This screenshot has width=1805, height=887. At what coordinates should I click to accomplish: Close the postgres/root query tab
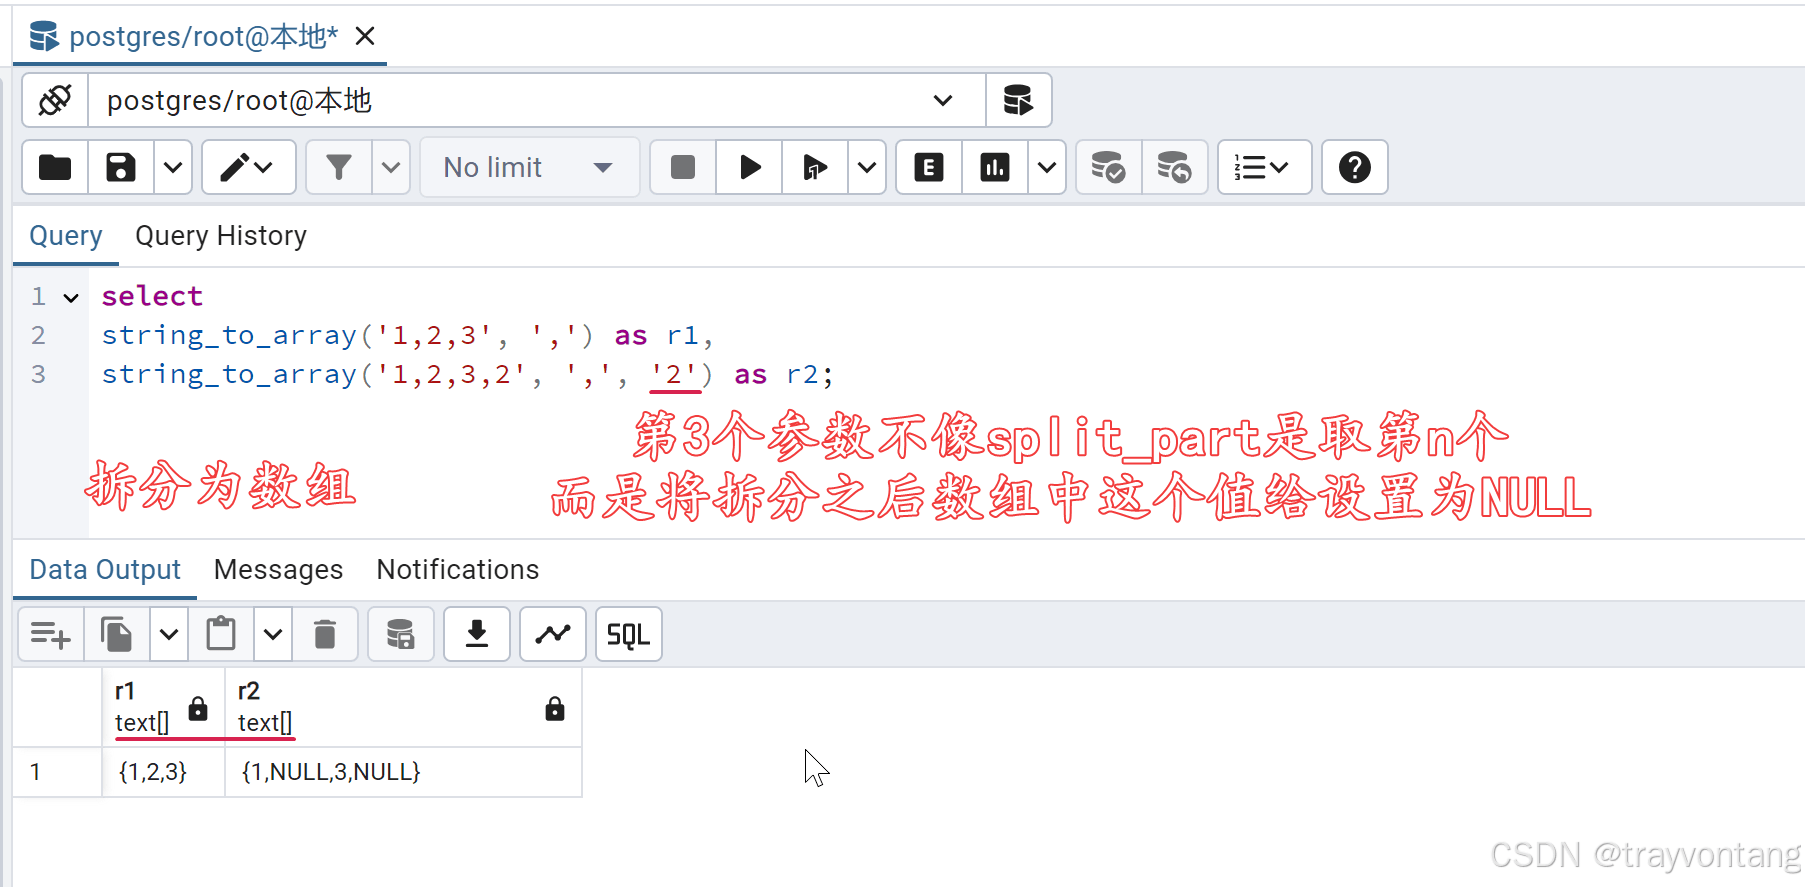[365, 37]
